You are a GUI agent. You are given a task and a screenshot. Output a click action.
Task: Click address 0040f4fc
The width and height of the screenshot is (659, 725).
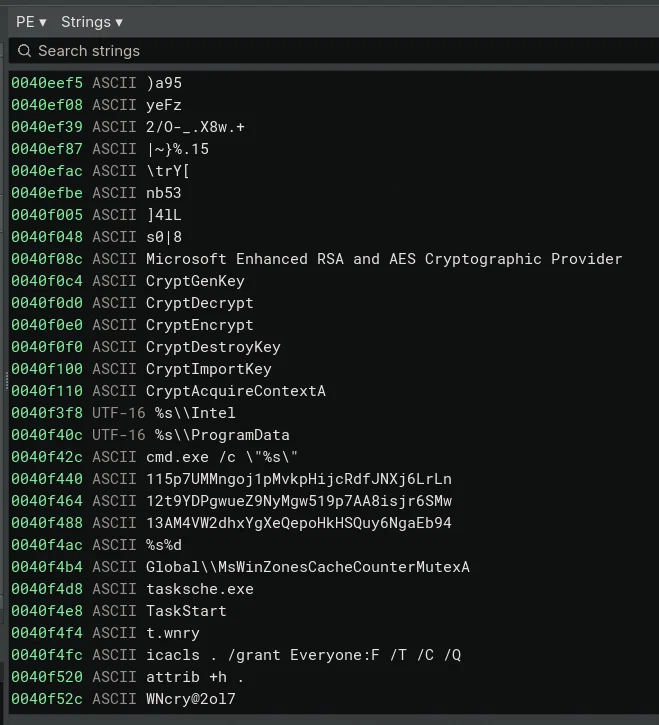(47, 655)
